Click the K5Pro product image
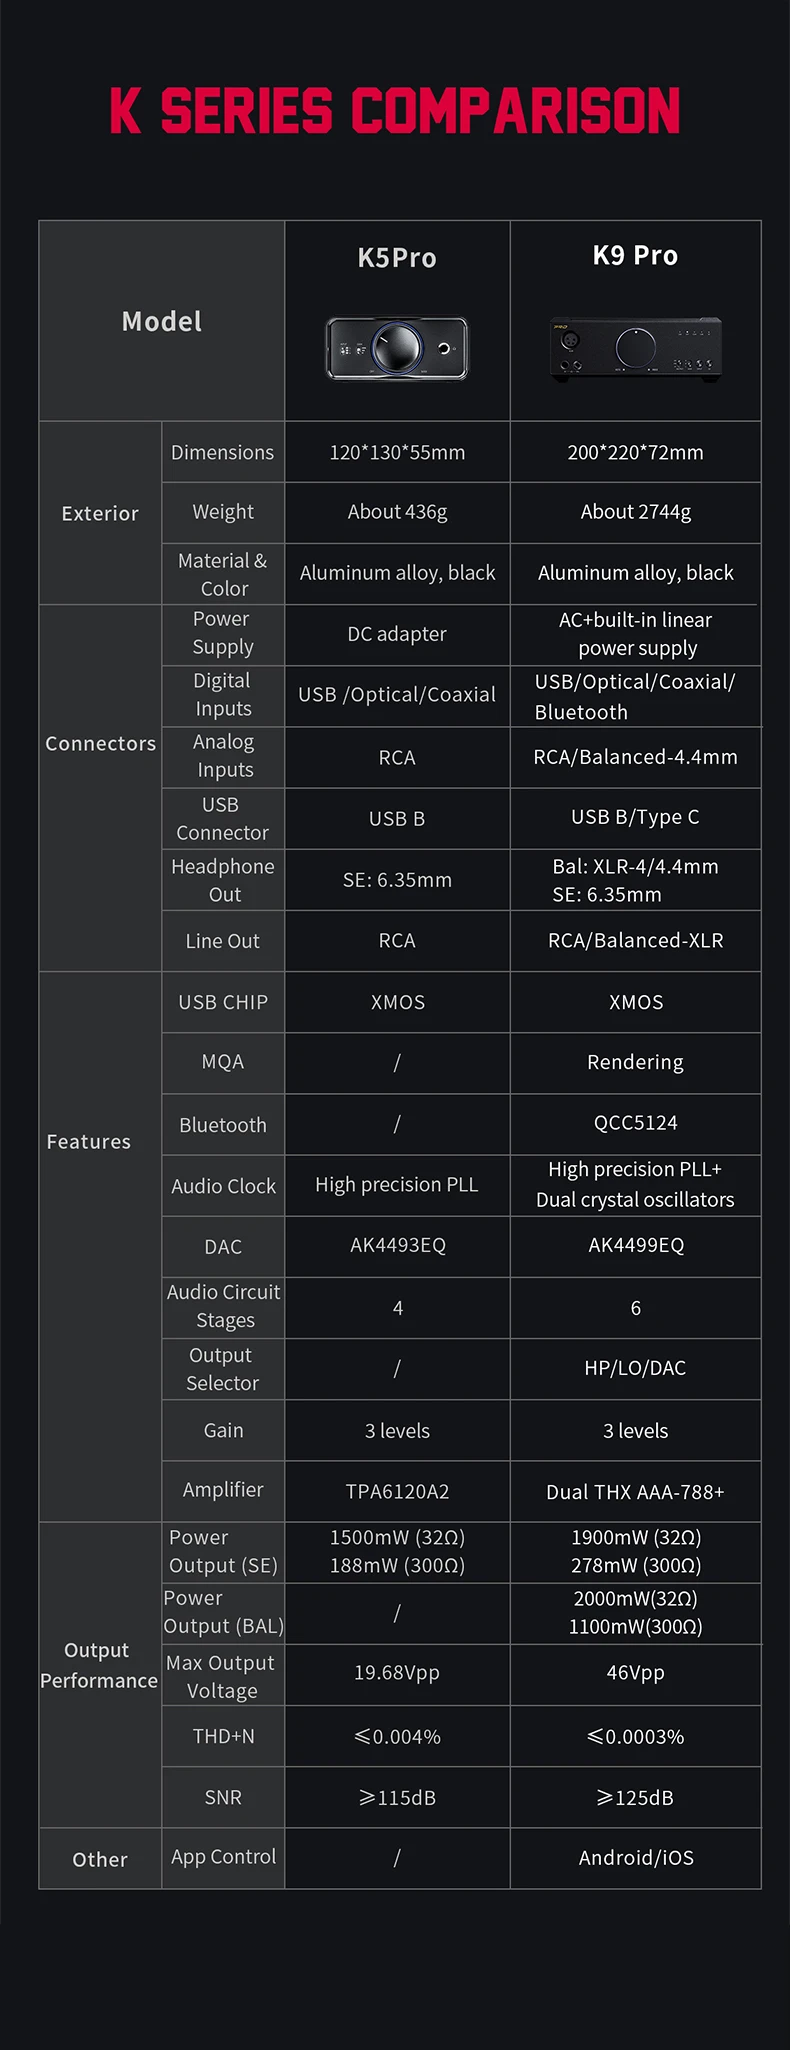This screenshot has height=2050, width=790. click(x=397, y=348)
